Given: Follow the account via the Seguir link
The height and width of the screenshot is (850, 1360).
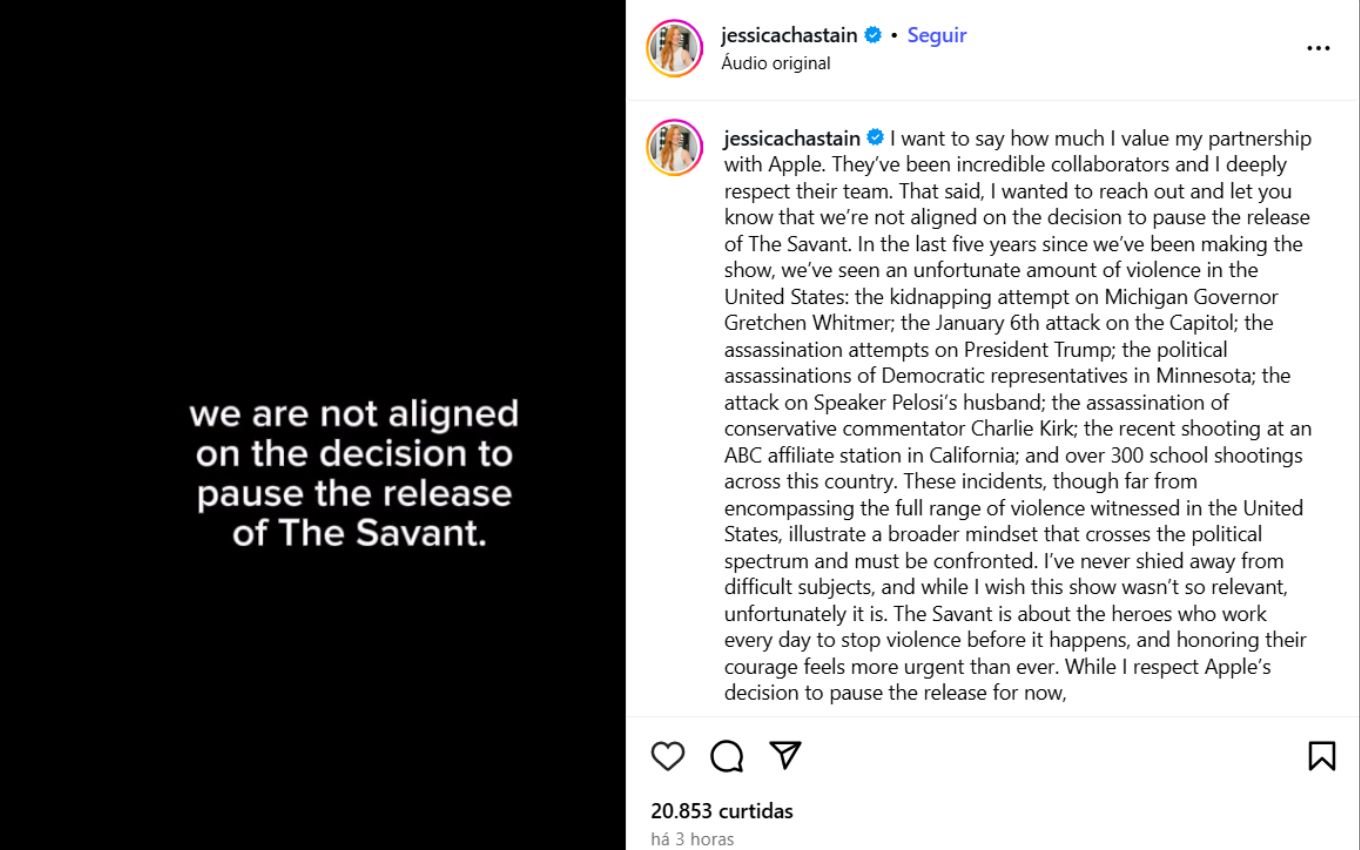Looking at the screenshot, I should pyautogui.click(x=936, y=35).
